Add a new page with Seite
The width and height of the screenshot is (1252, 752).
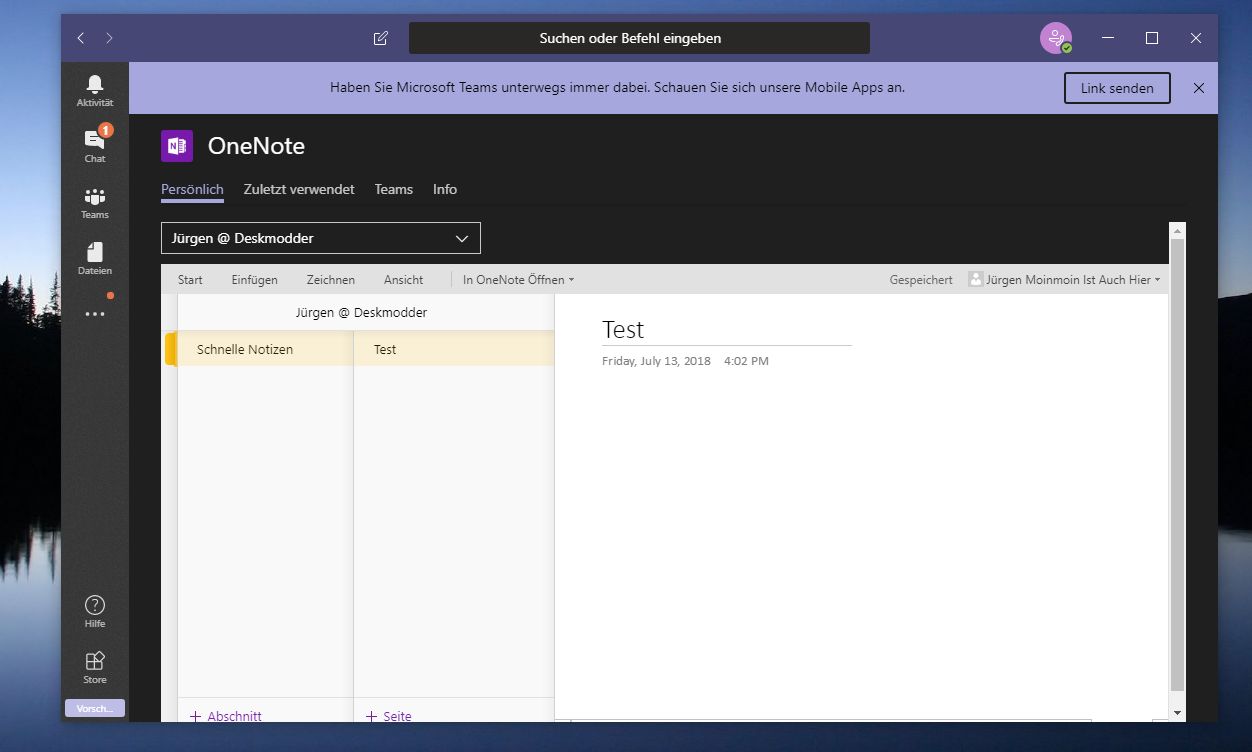pyautogui.click(x=389, y=716)
